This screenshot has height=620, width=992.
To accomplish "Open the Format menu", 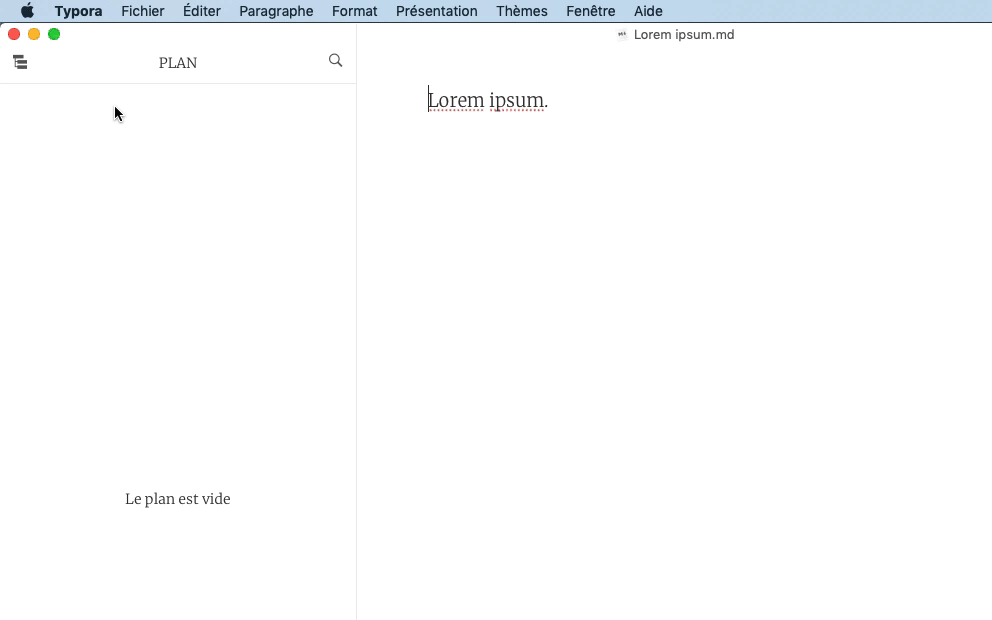I will 354,11.
